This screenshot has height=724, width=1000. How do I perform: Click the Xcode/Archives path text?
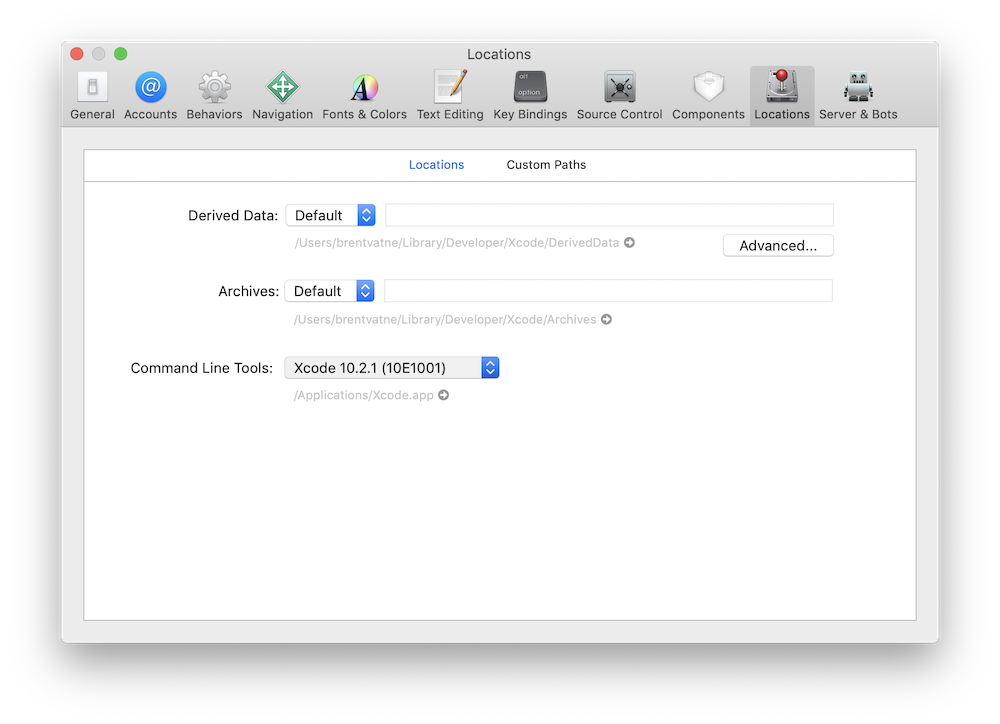(x=445, y=319)
